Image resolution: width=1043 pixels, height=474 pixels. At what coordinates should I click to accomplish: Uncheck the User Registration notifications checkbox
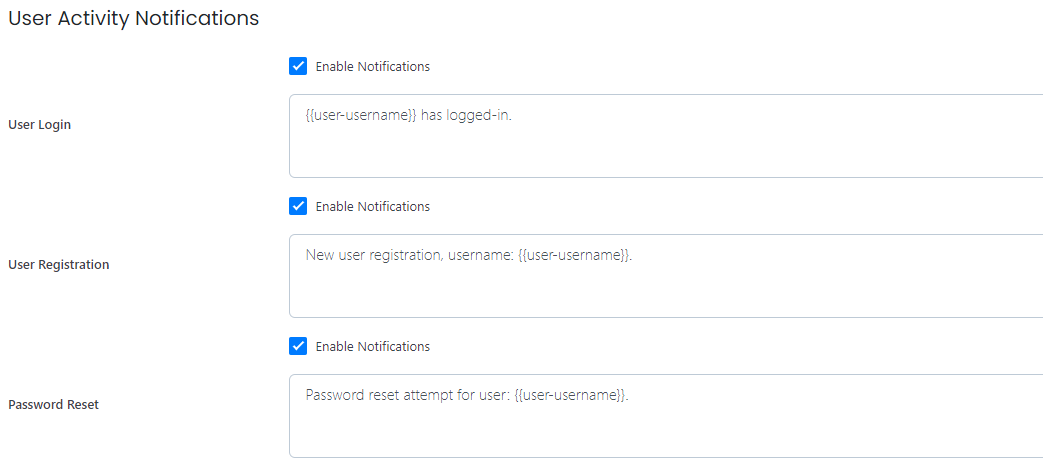click(x=298, y=206)
